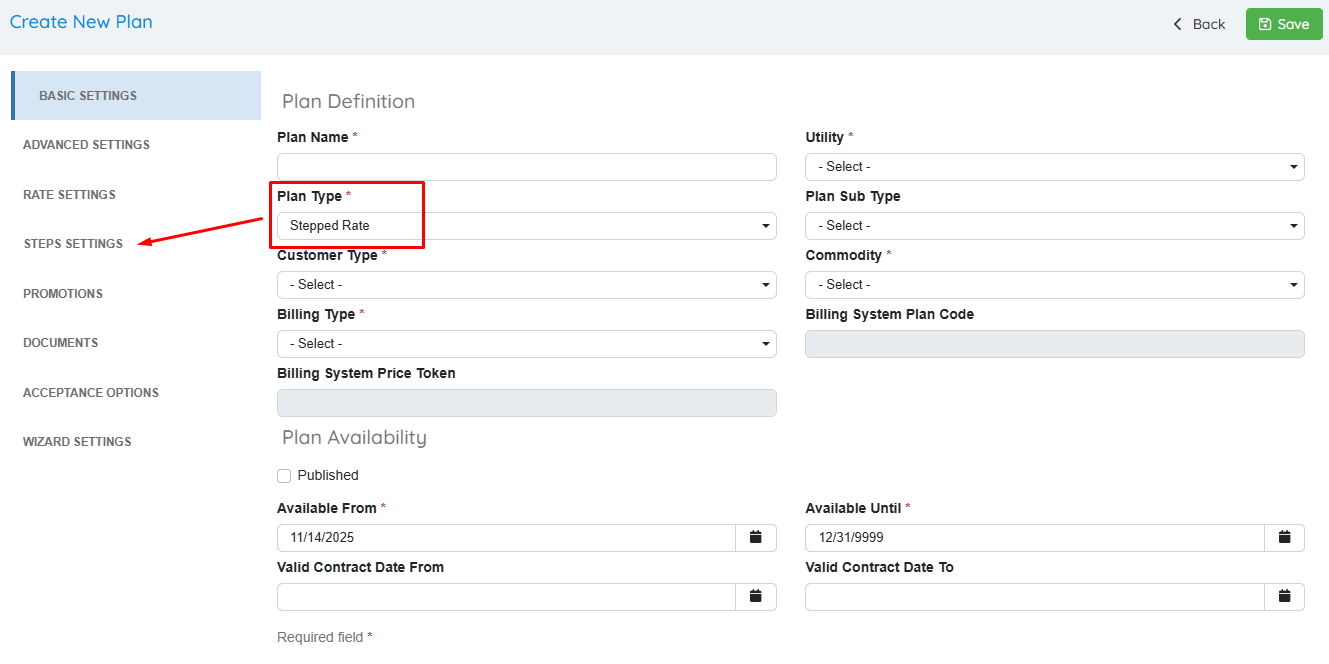Open the Advanced Settings tab

click(x=86, y=145)
